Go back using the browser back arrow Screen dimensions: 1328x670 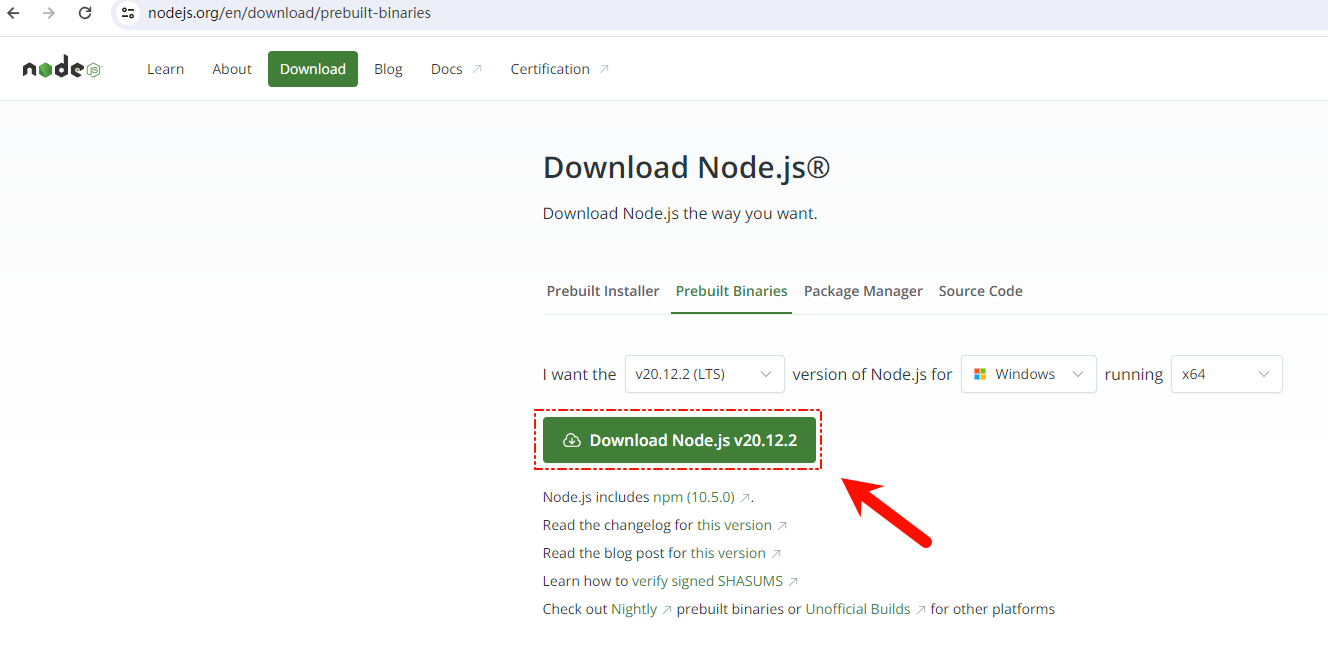click(x=14, y=13)
